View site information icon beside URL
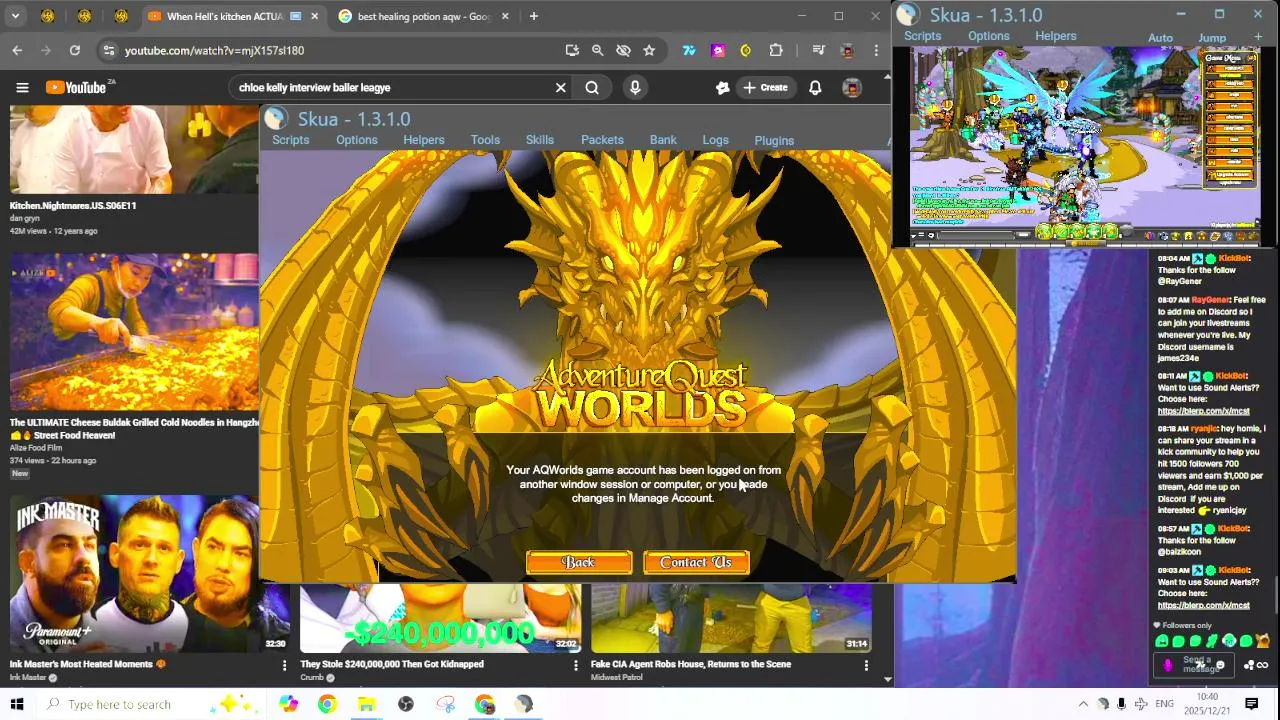 point(109,50)
